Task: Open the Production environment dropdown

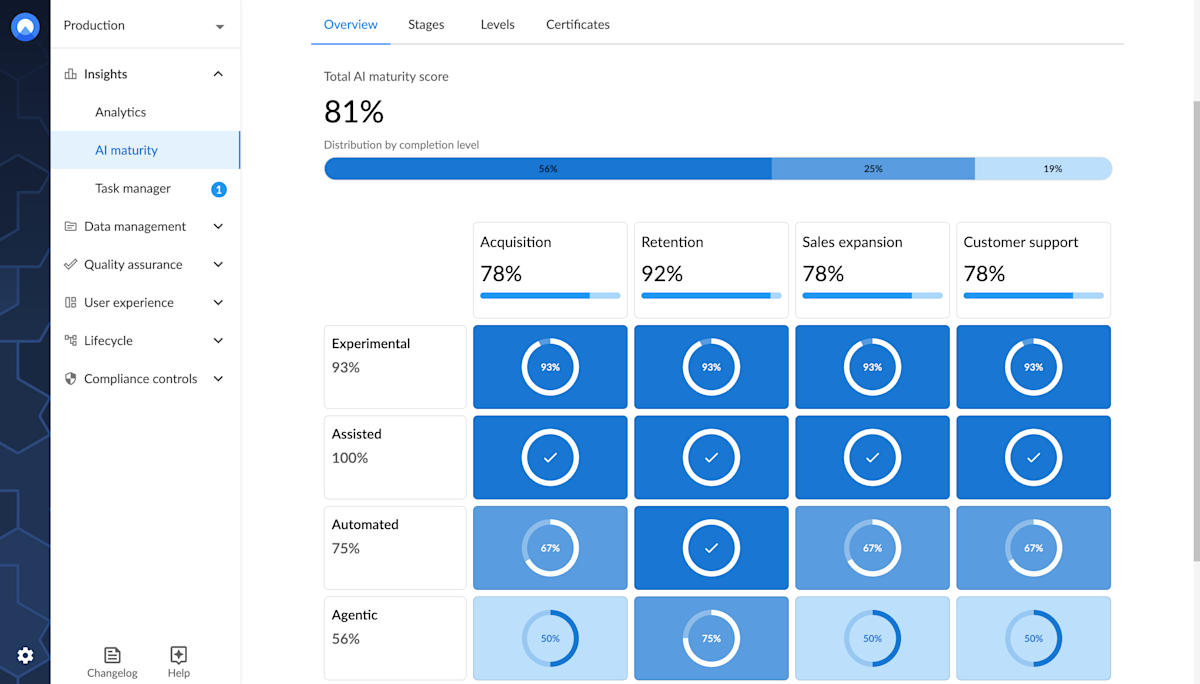Action: pyautogui.click(x=145, y=25)
